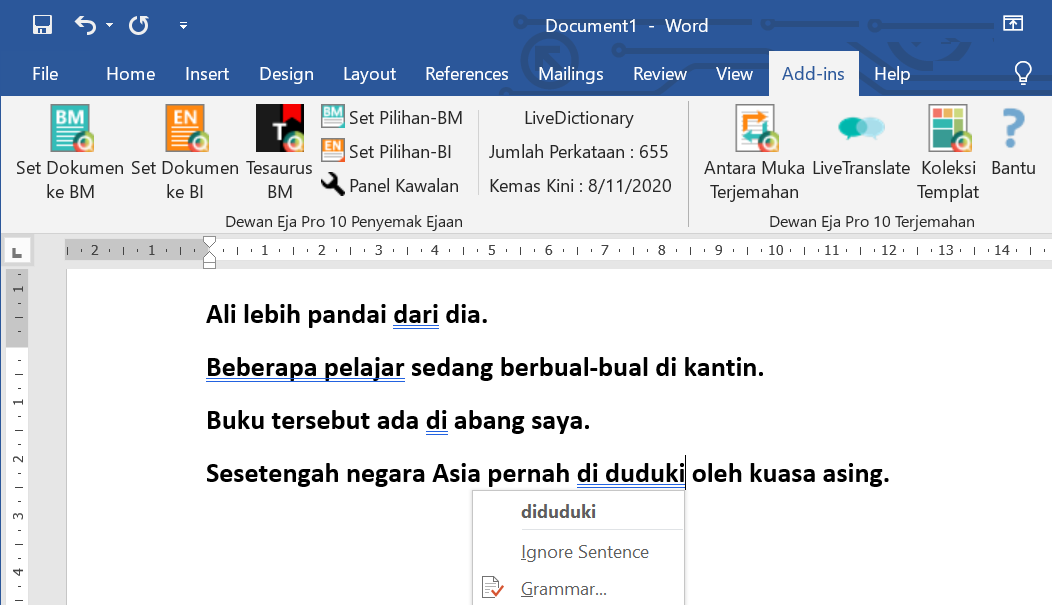Click Set Dokumen ke BM icon
Viewport: 1053px width, 610px height.
click(x=70, y=128)
